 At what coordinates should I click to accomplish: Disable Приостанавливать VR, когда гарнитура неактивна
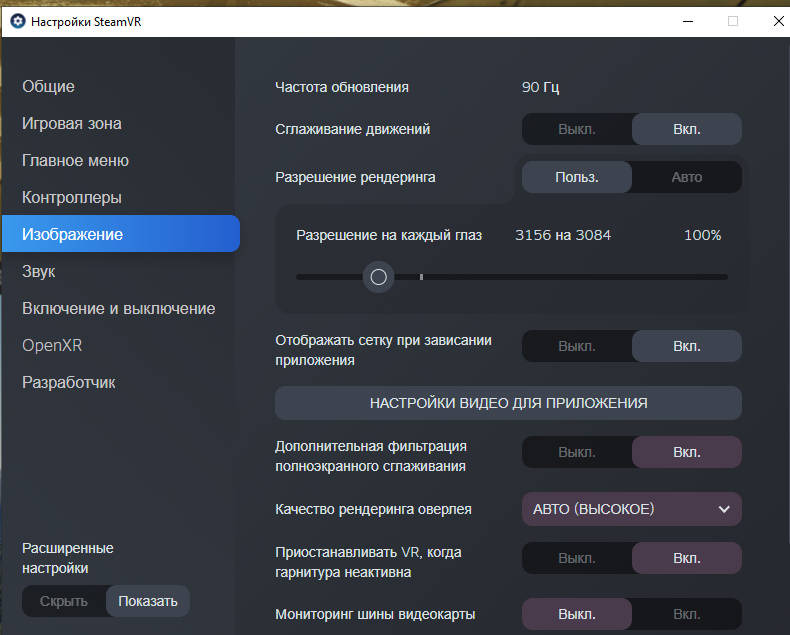[x=577, y=558]
